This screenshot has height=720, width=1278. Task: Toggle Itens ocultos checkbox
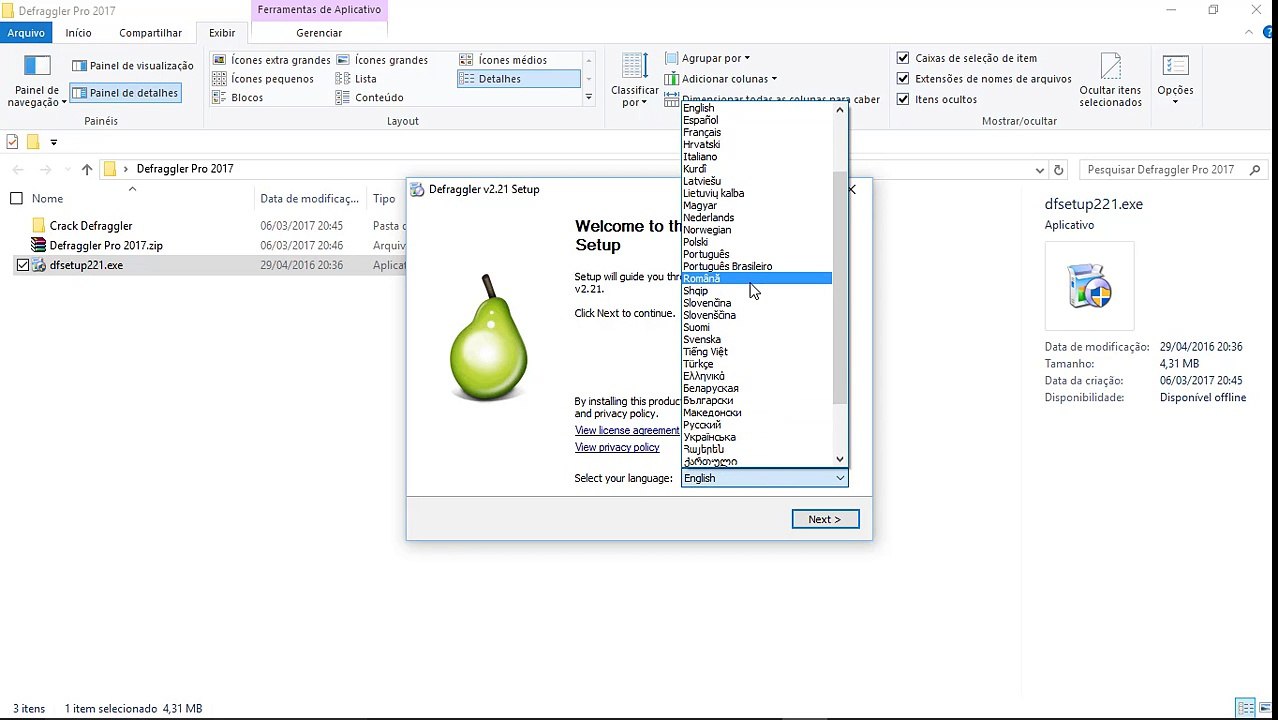[903, 99]
